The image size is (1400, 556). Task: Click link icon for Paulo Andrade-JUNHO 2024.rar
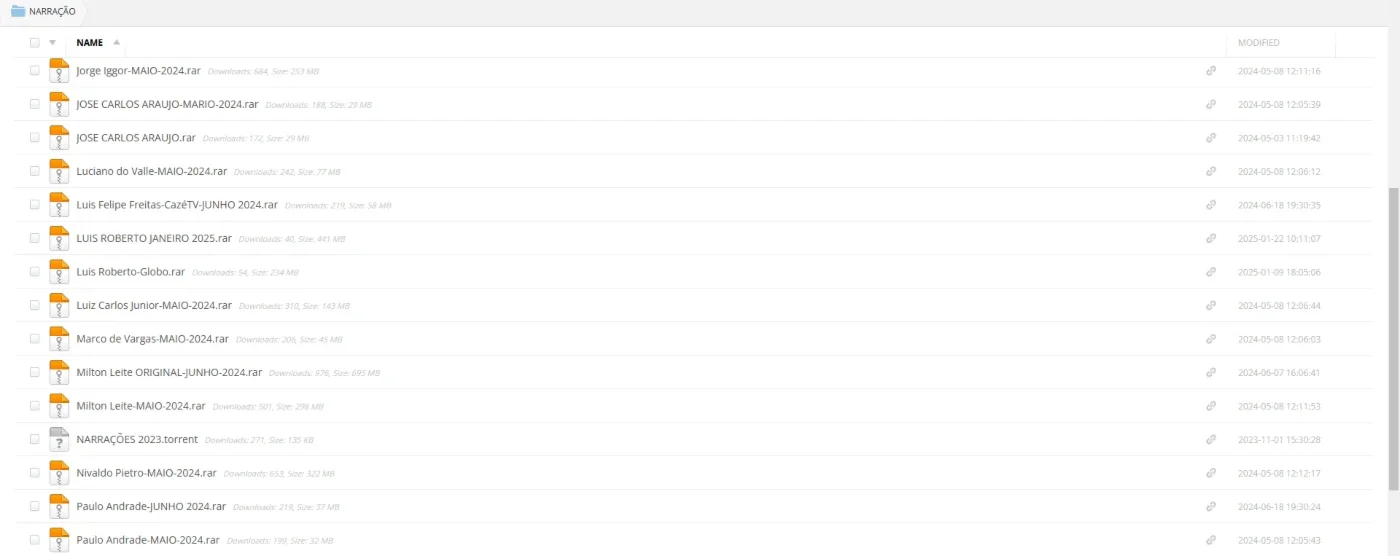click(x=1211, y=506)
